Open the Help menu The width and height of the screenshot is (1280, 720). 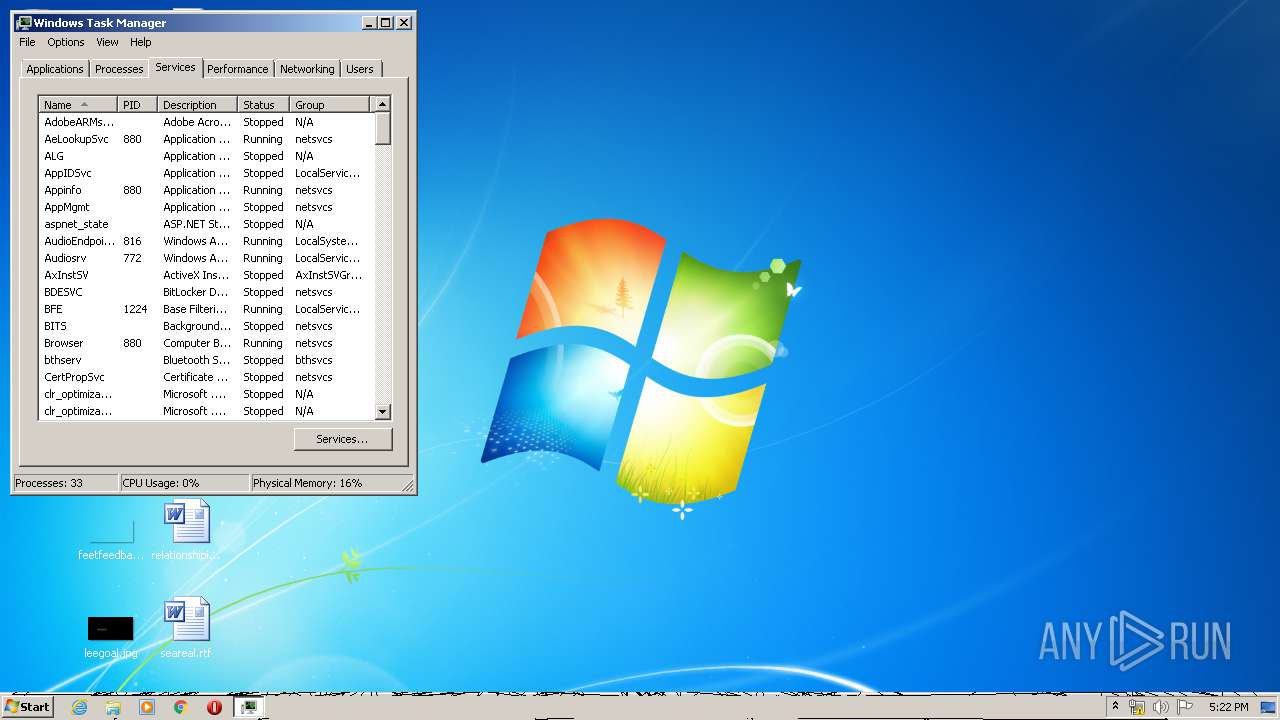(141, 42)
